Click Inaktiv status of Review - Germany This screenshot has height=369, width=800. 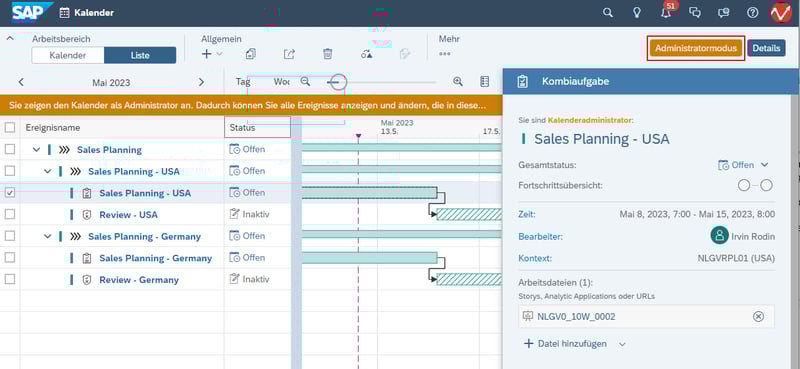(249, 279)
